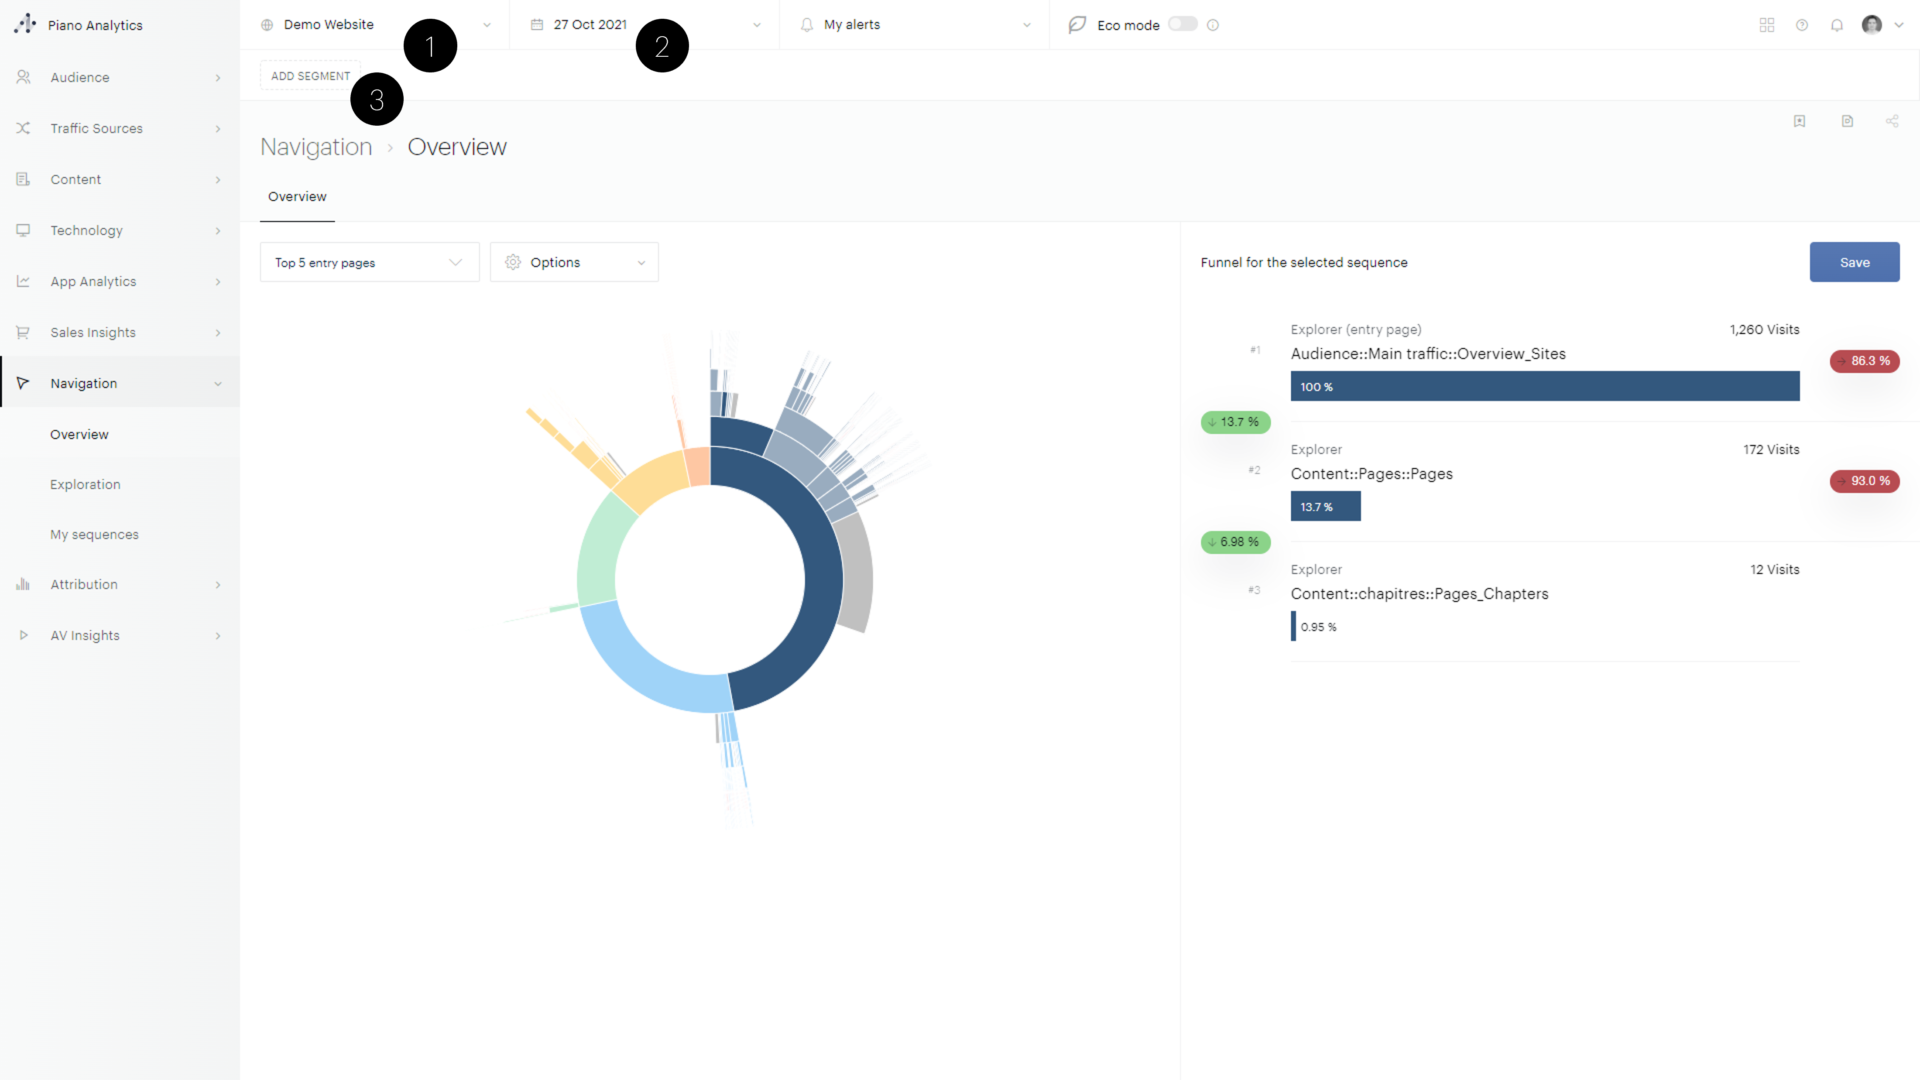Viewport: 1920px width, 1080px height.
Task: Switch to the Exploration page in sidebar
Action: coord(85,484)
